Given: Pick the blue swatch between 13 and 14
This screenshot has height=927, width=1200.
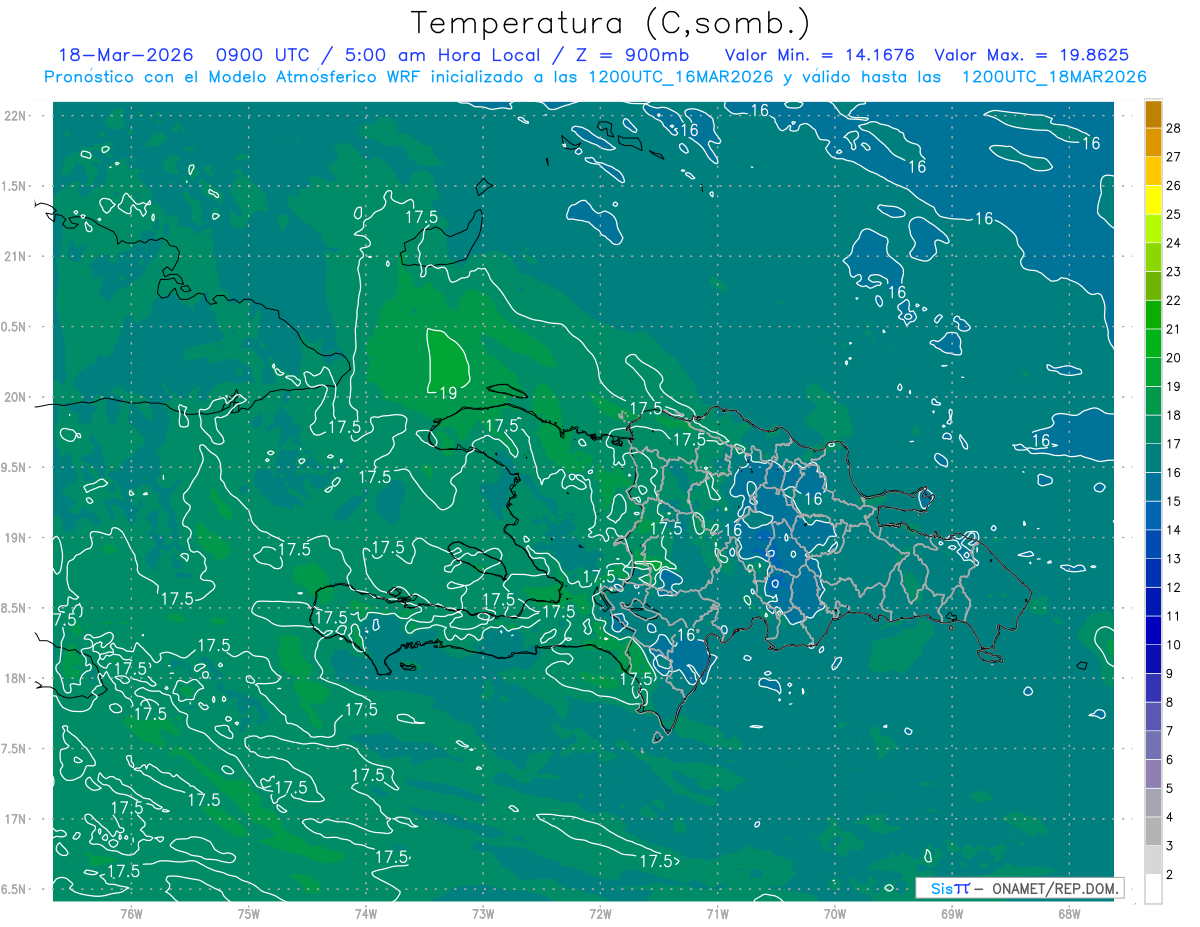Looking at the screenshot, I should click(x=1153, y=544).
